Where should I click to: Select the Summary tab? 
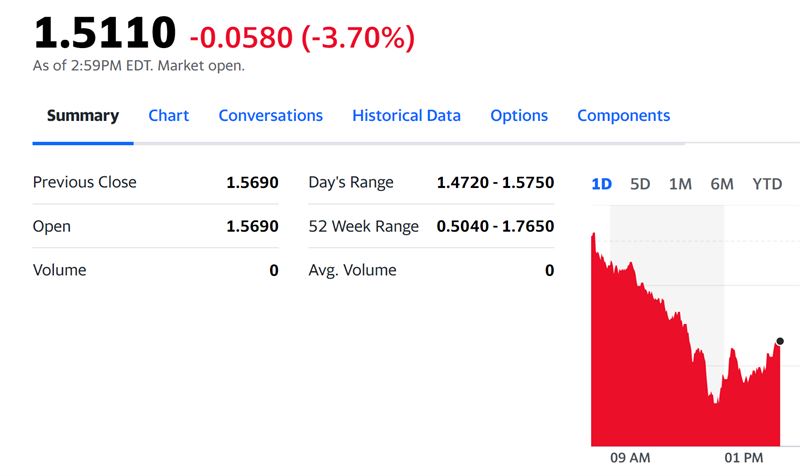point(83,116)
